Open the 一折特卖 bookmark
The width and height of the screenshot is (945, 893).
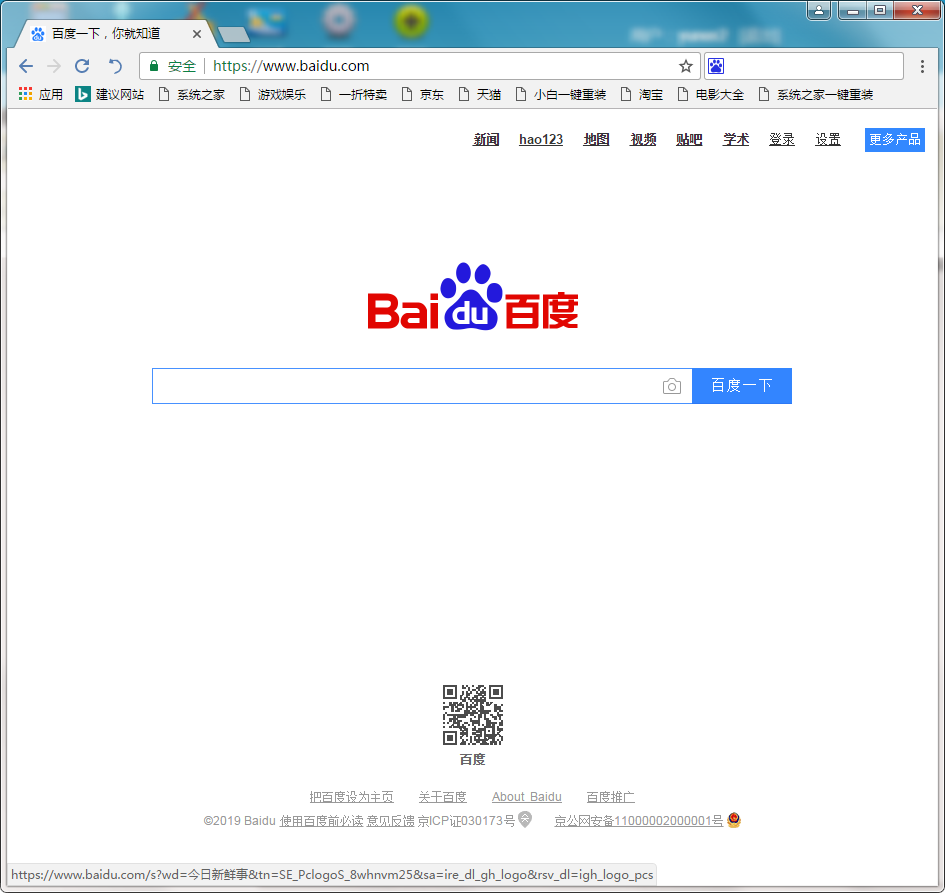(354, 94)
